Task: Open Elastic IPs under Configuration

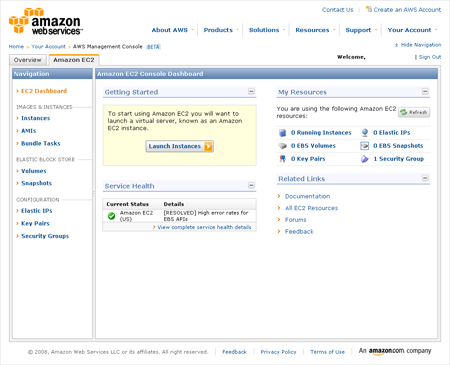Action: (37, 211)
